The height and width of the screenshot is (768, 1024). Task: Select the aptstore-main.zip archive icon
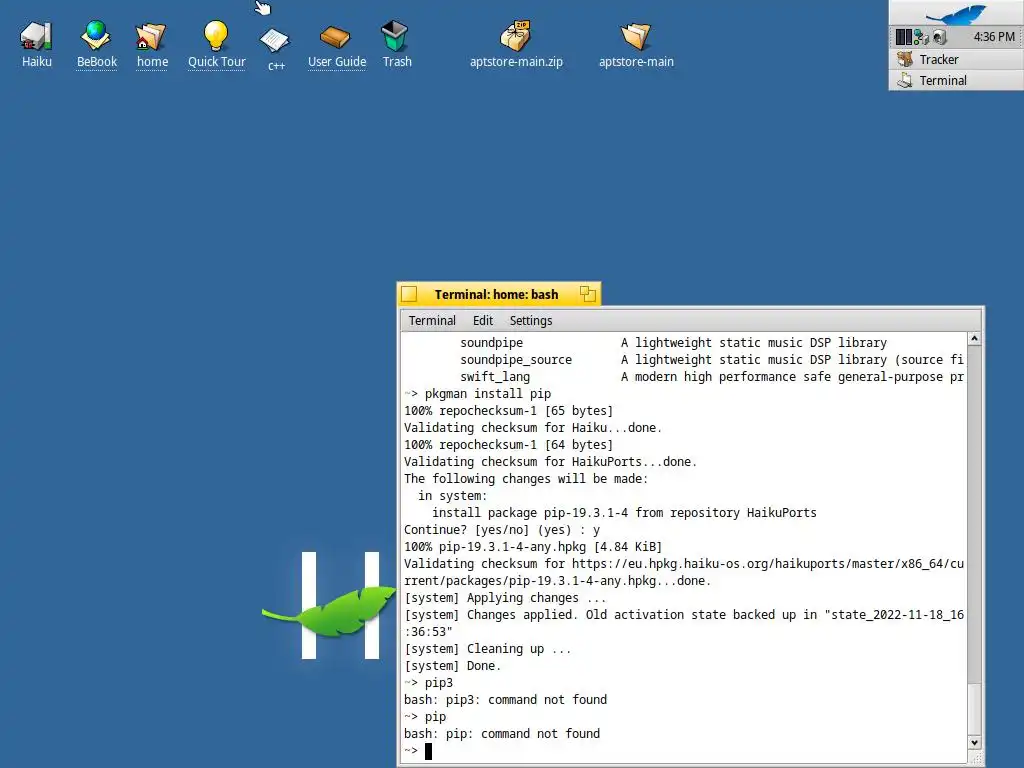pos(515,37)
